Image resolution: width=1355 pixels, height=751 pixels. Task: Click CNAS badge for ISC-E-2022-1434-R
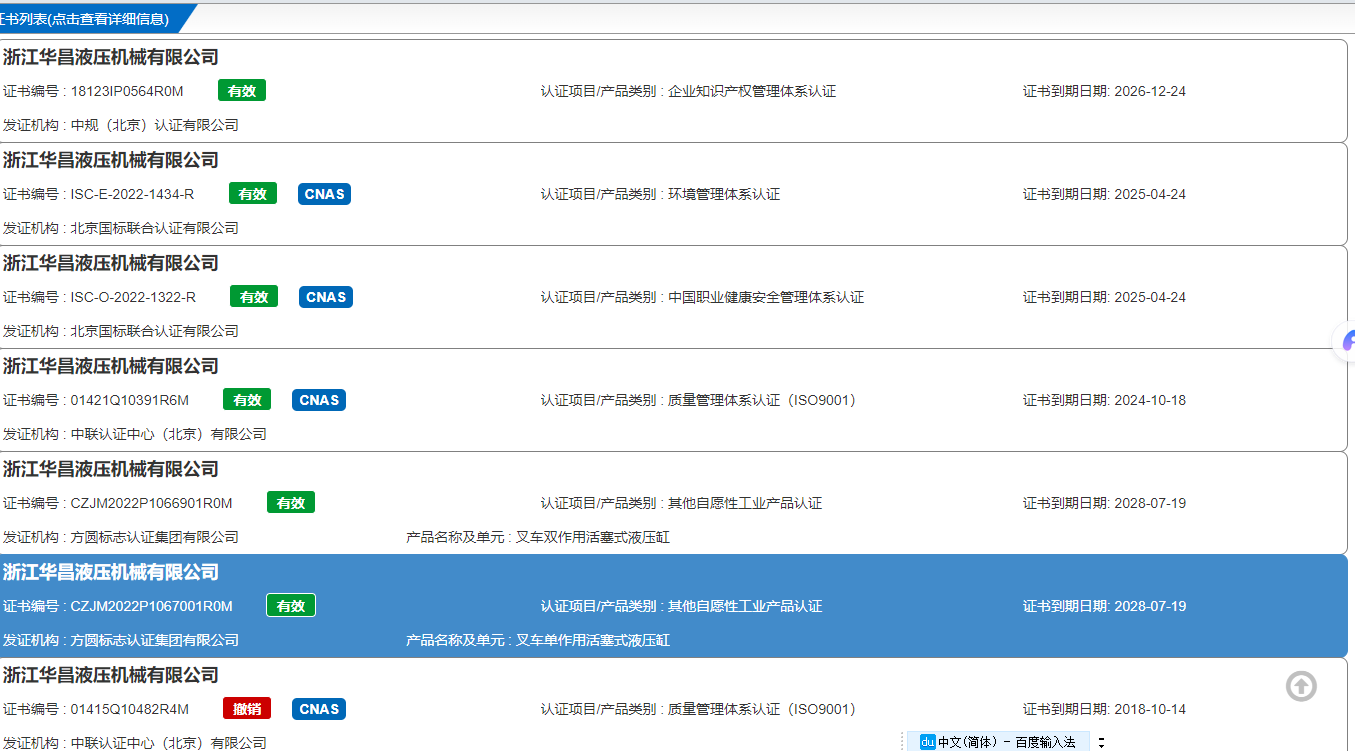(324, 194)
